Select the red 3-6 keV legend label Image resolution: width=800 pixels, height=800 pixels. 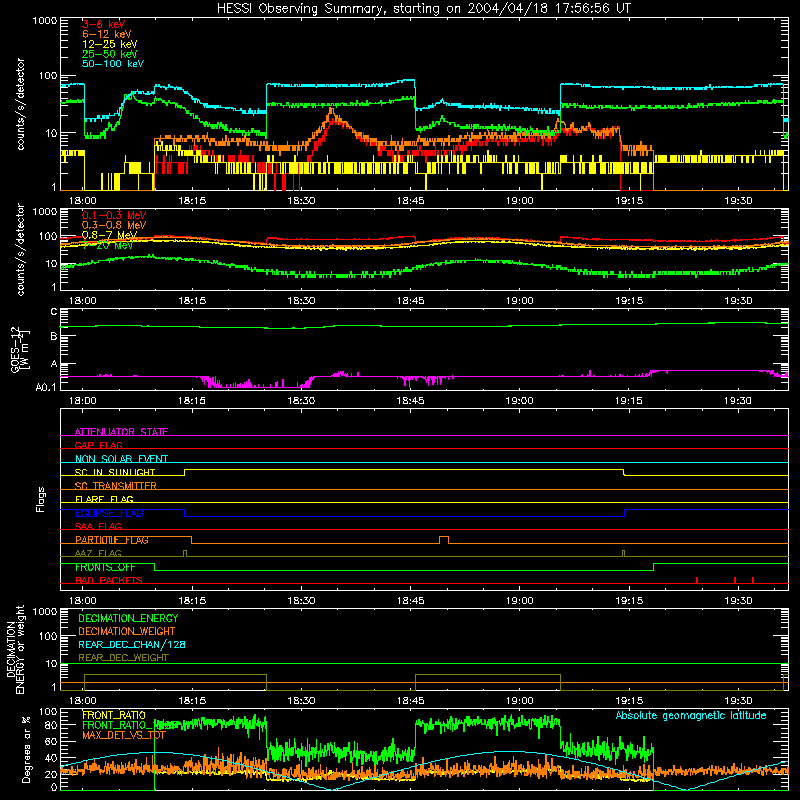pyautogui.click(x=103, y=24)
